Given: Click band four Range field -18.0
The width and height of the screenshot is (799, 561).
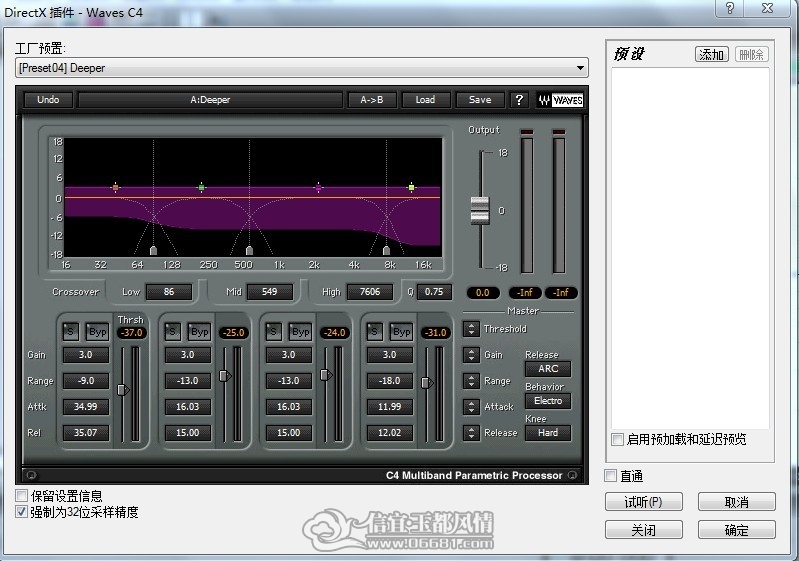Looking at the screenshot, I should tap(389, 381).
